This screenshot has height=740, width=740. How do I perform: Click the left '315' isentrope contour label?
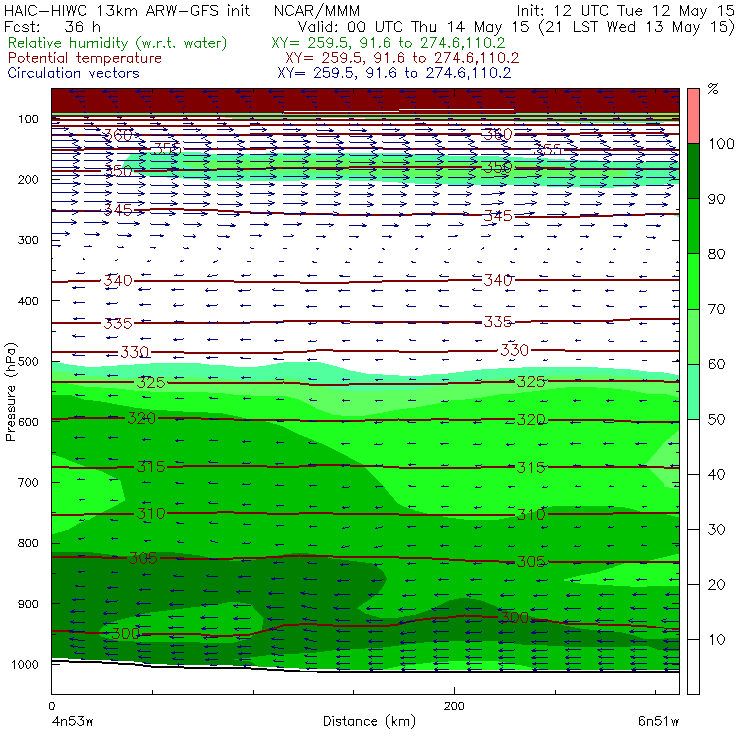point(151,467)
